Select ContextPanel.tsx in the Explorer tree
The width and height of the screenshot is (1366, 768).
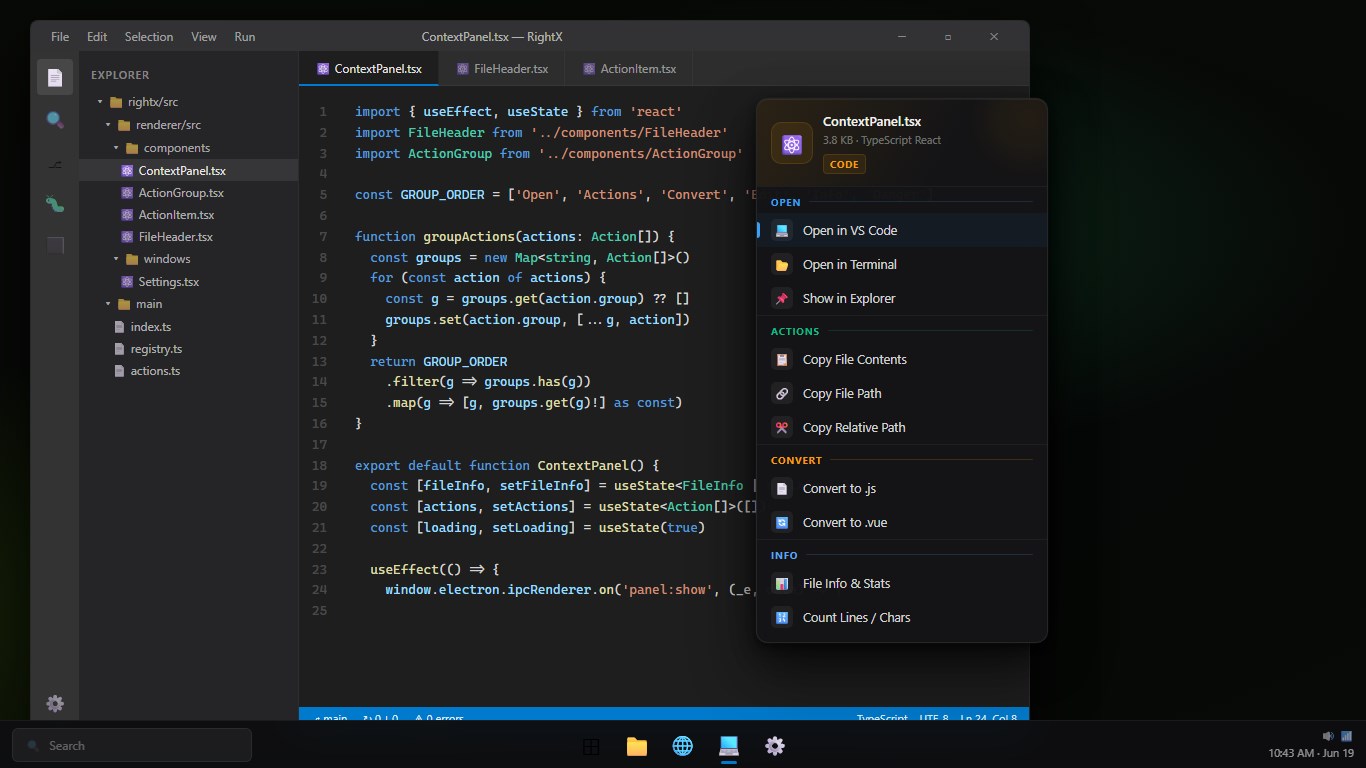[189, 171]
